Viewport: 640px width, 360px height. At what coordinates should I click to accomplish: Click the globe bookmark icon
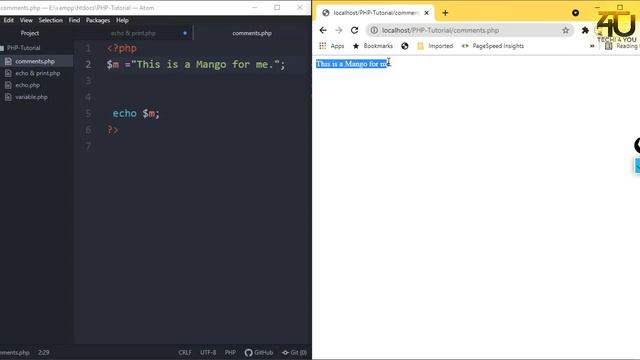[x=404, y=46]
